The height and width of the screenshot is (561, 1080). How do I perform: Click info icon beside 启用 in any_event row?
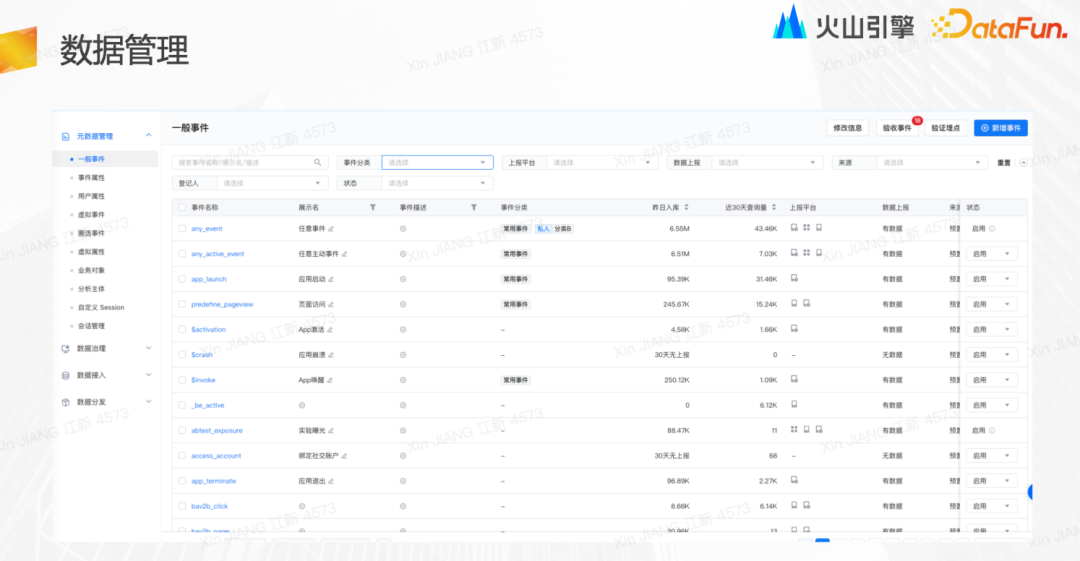[x=993, y=229]
